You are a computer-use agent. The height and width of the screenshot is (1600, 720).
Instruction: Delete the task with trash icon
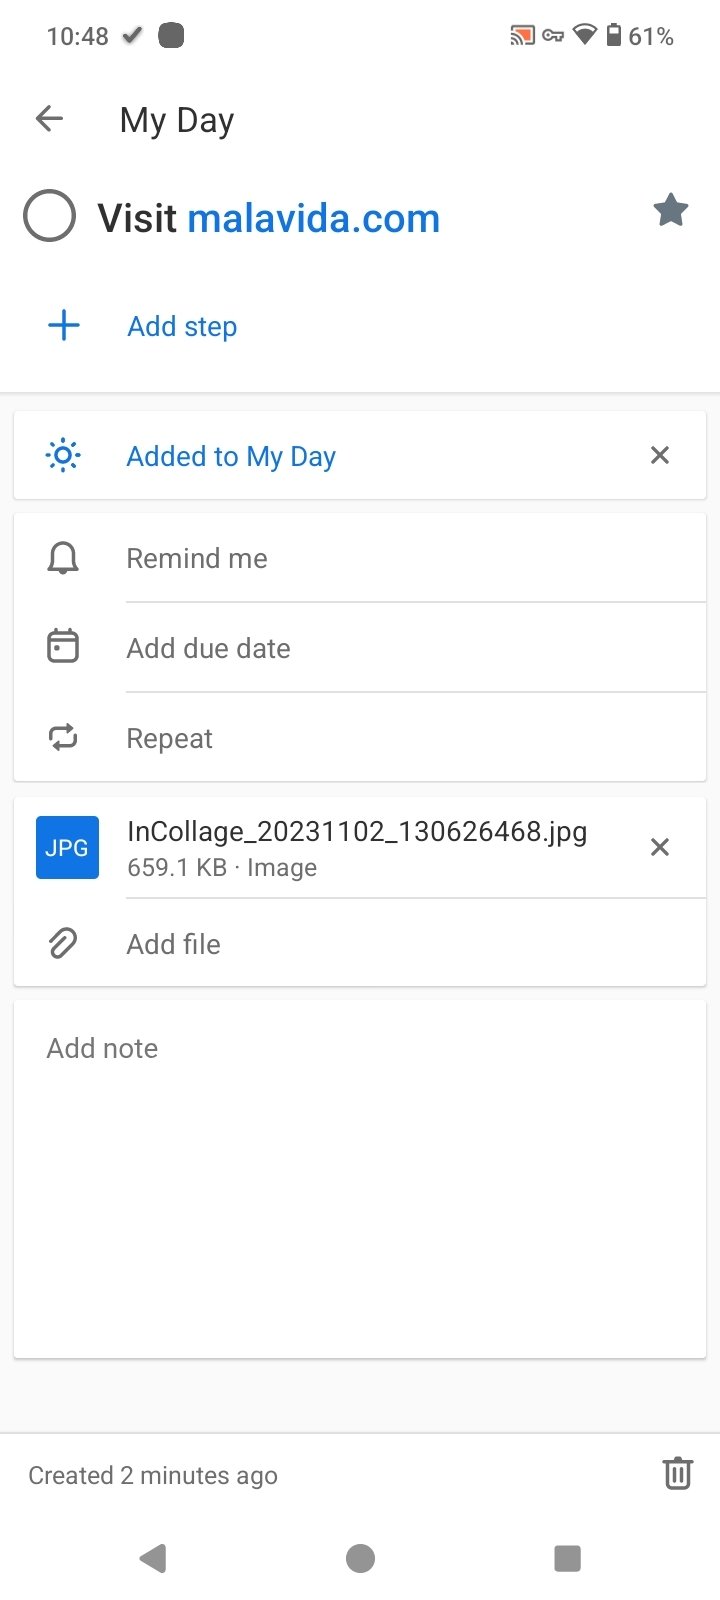[x=677, y=1474]
